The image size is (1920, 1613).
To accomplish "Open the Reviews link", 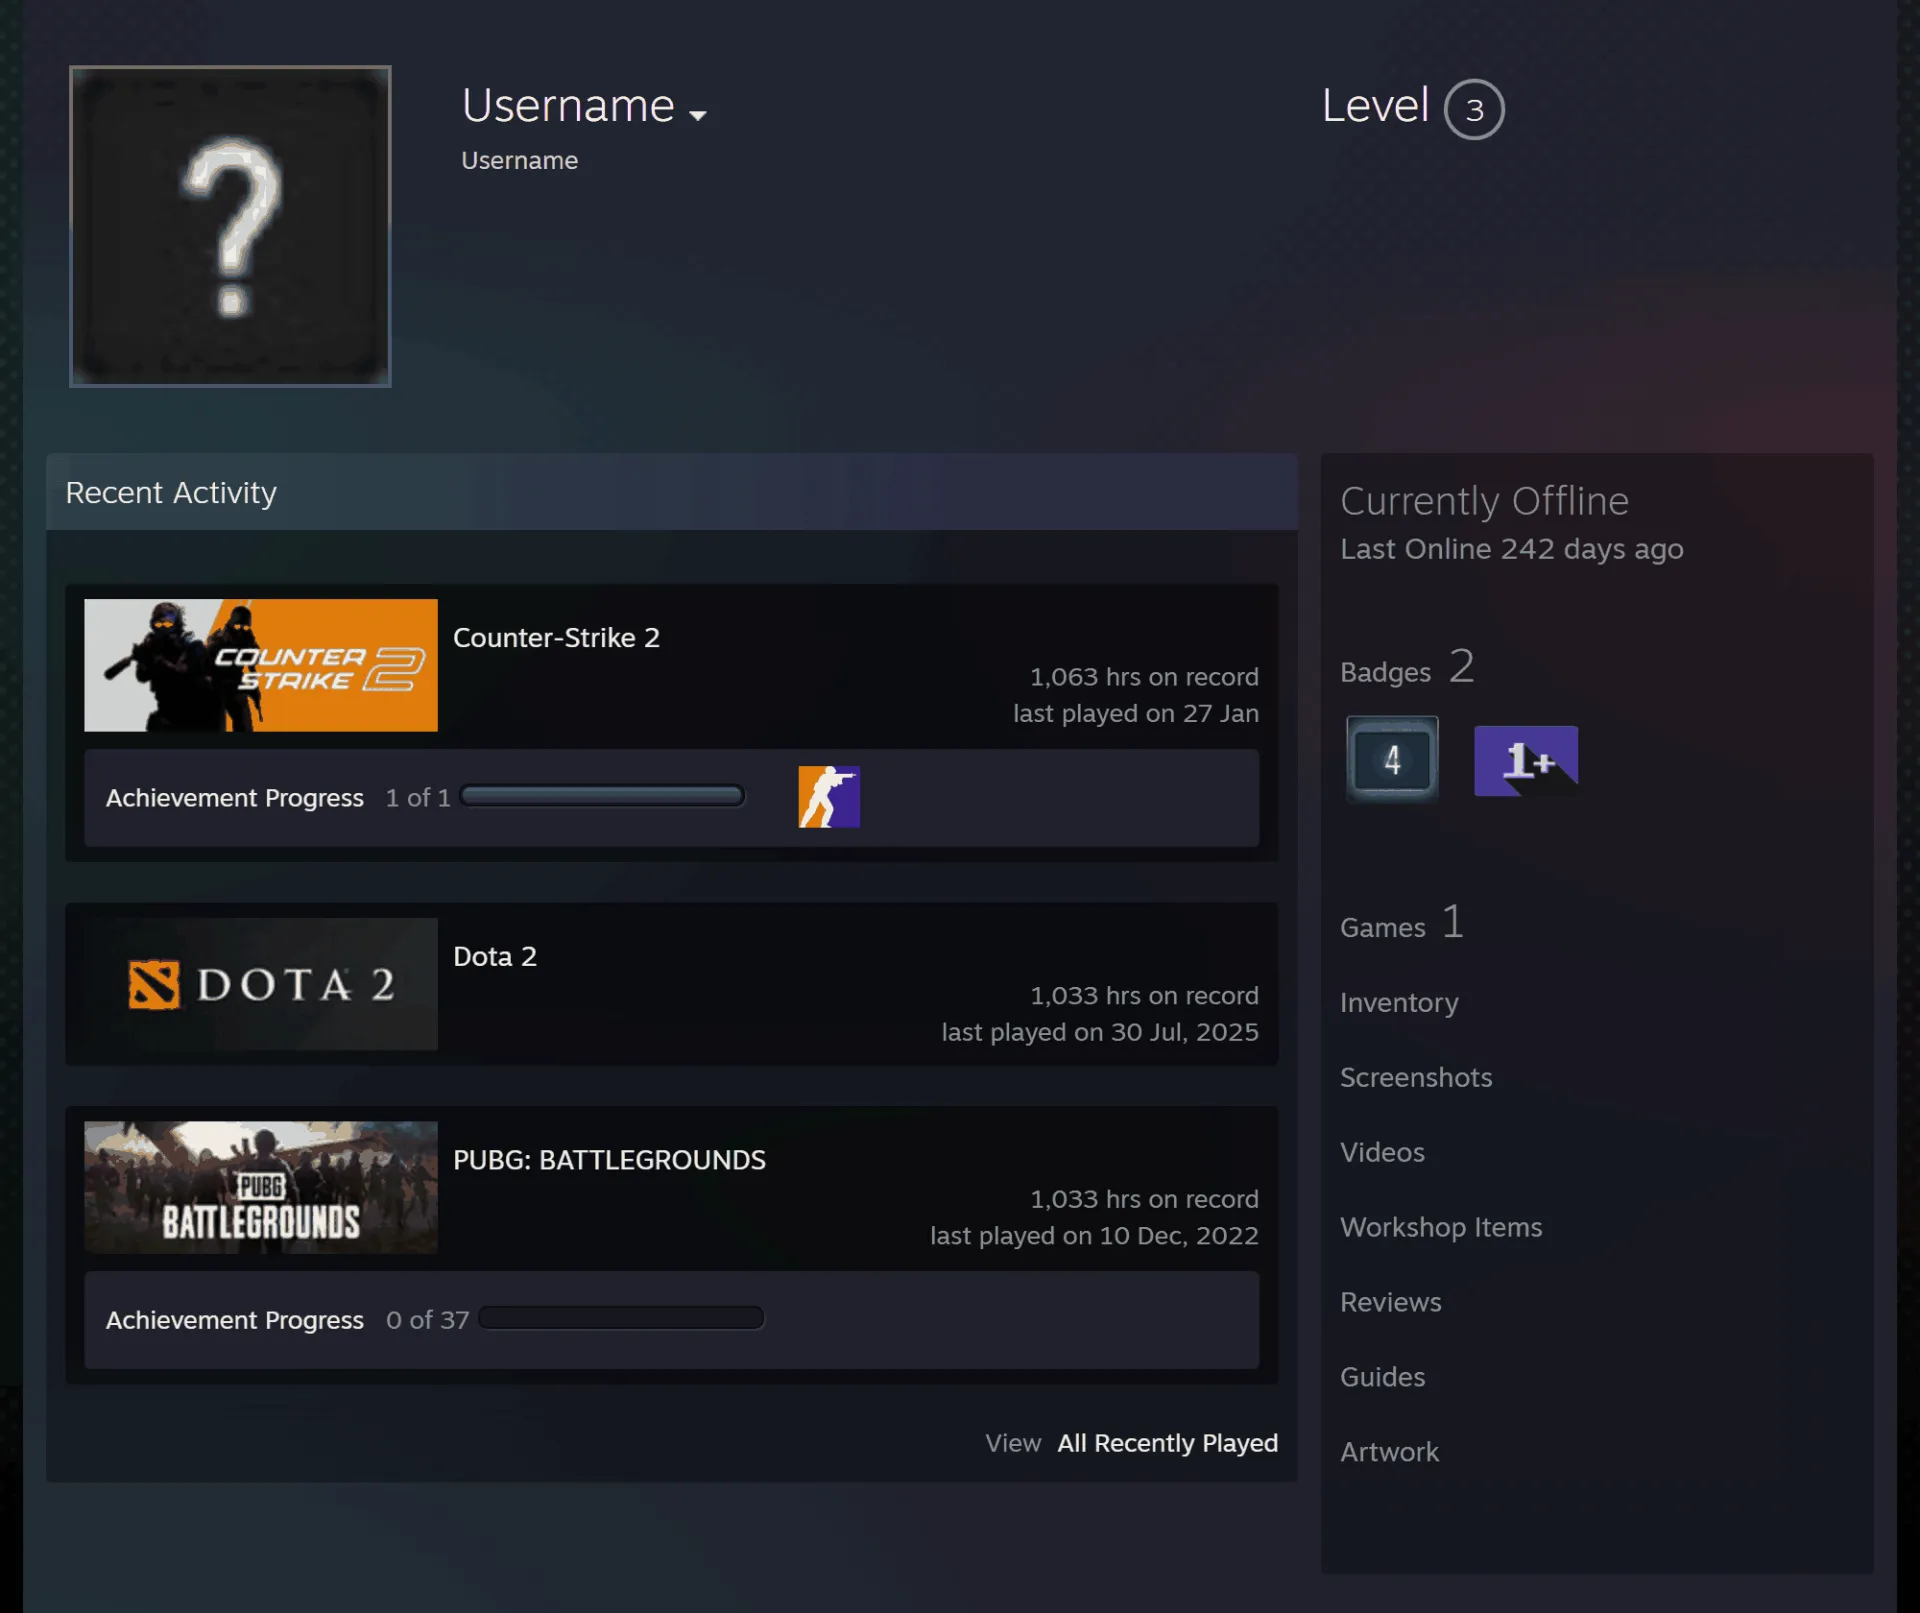I will coord(1391,1303).
